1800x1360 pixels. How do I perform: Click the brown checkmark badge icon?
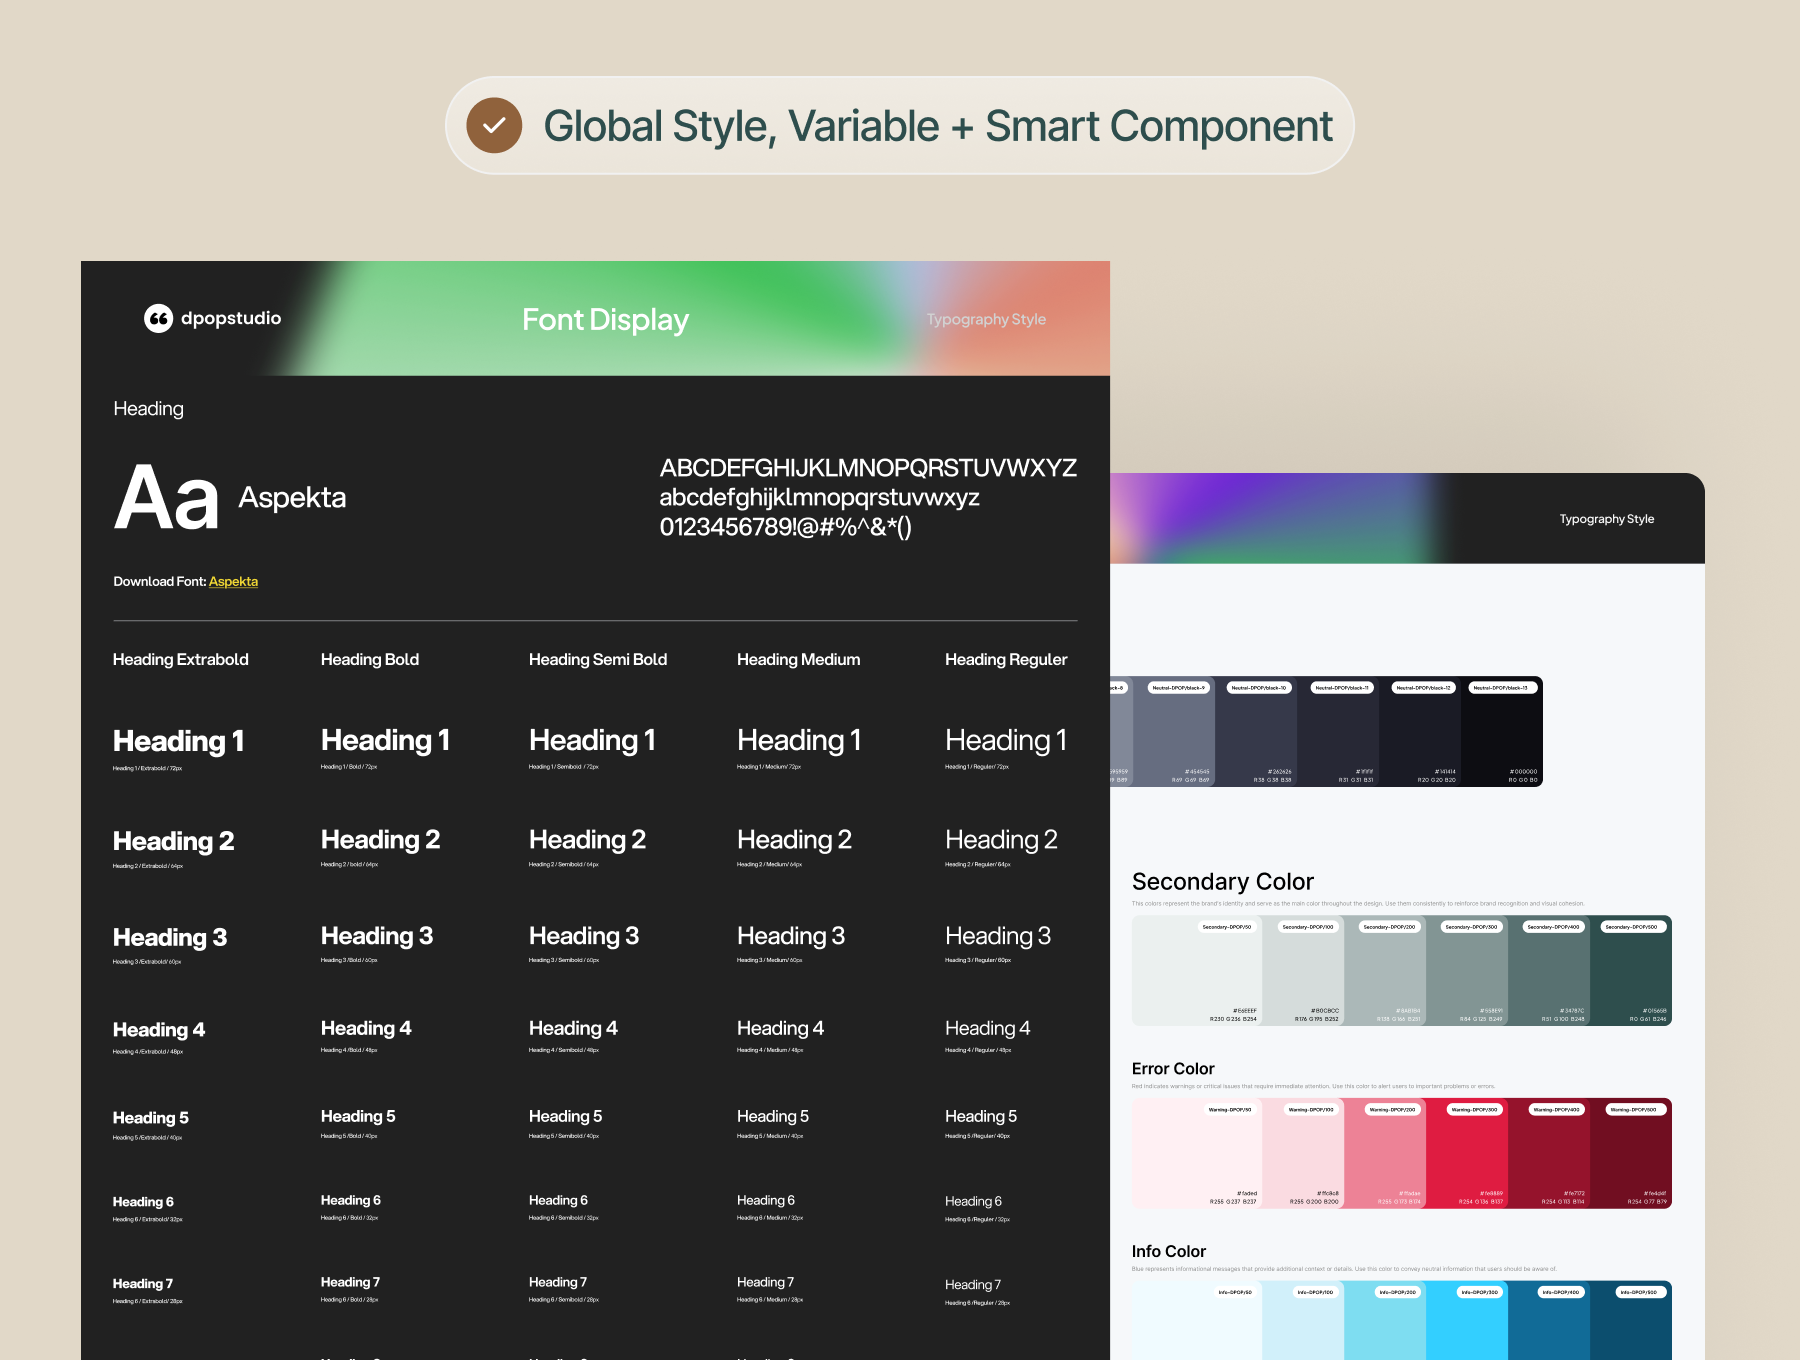click(x=494, y=126)
